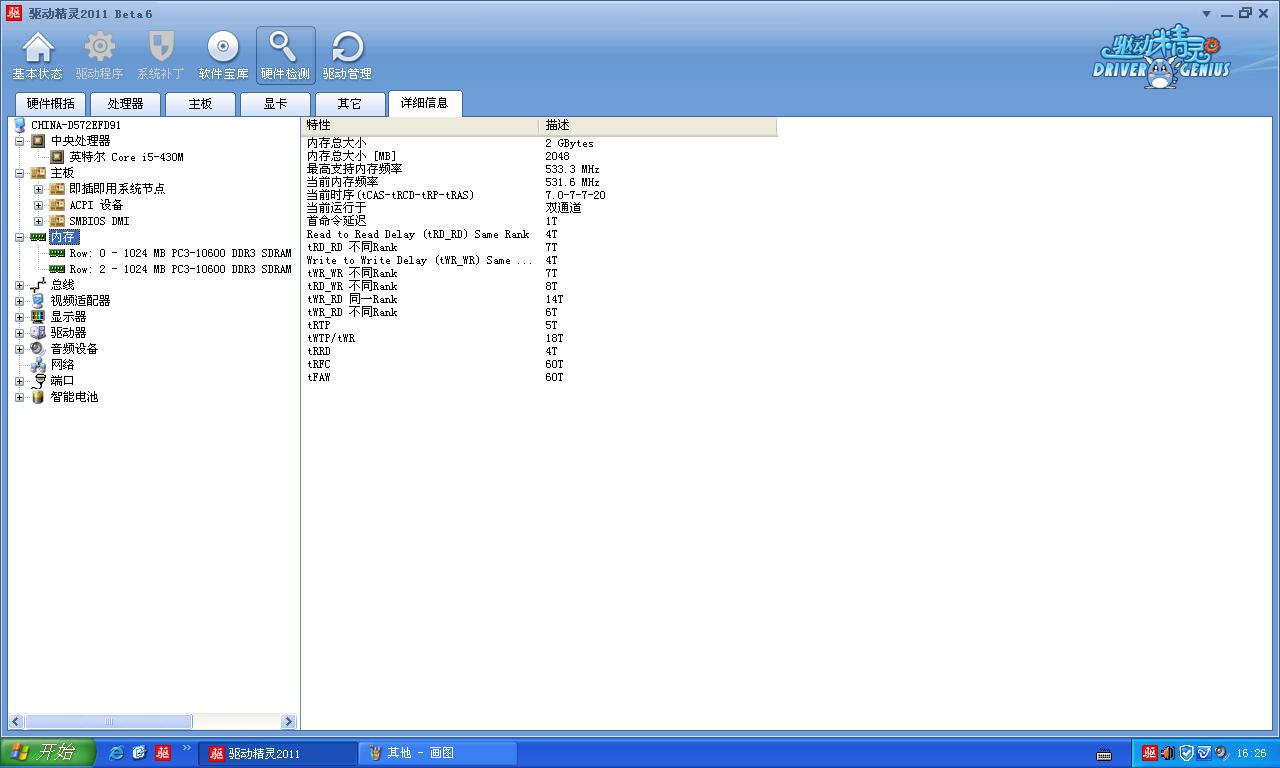Viewport: 1280px width, 768px height.
Task: Open the 驱动管理 refresh toolbar icon
Action: click(347, 55)
